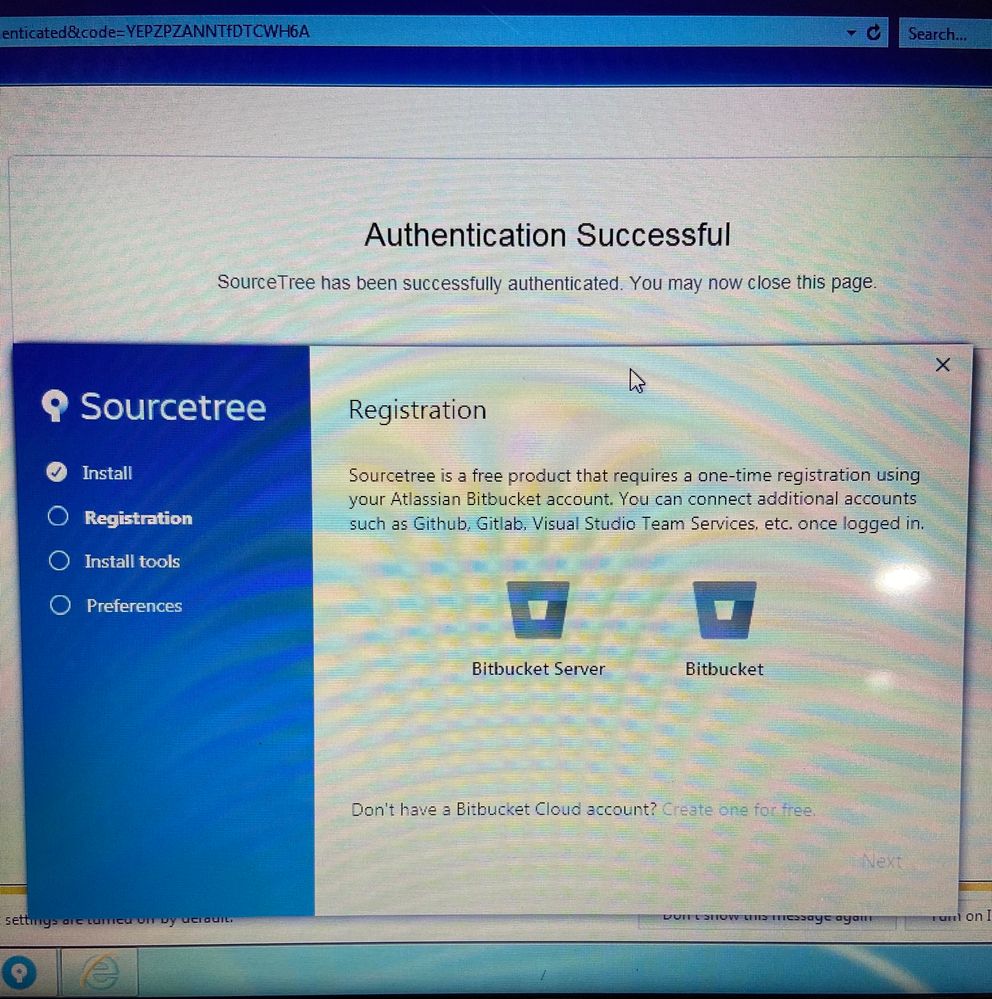Click the Sourcetree title text
The width and height of the screenshot is (992, 999).
pyautogui.click(x=173, y=406)
